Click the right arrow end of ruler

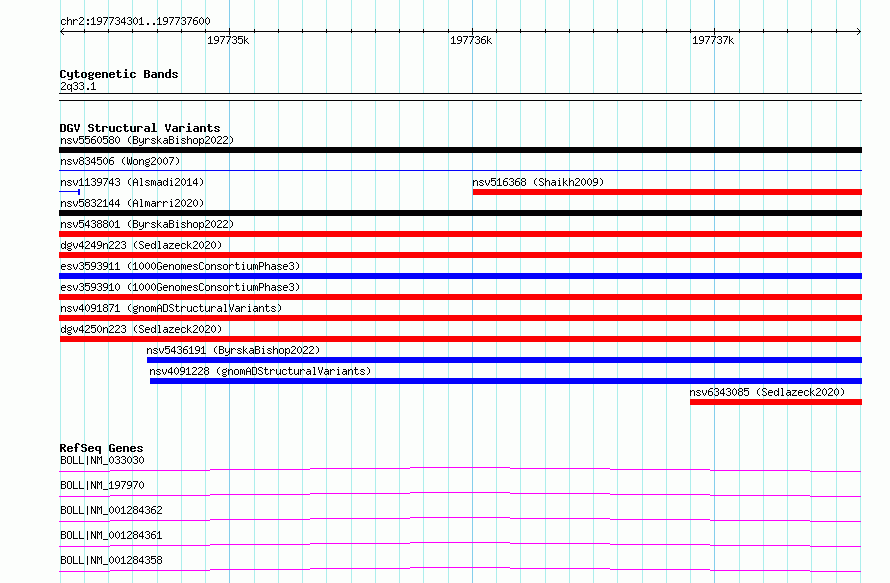click(858, 31)
